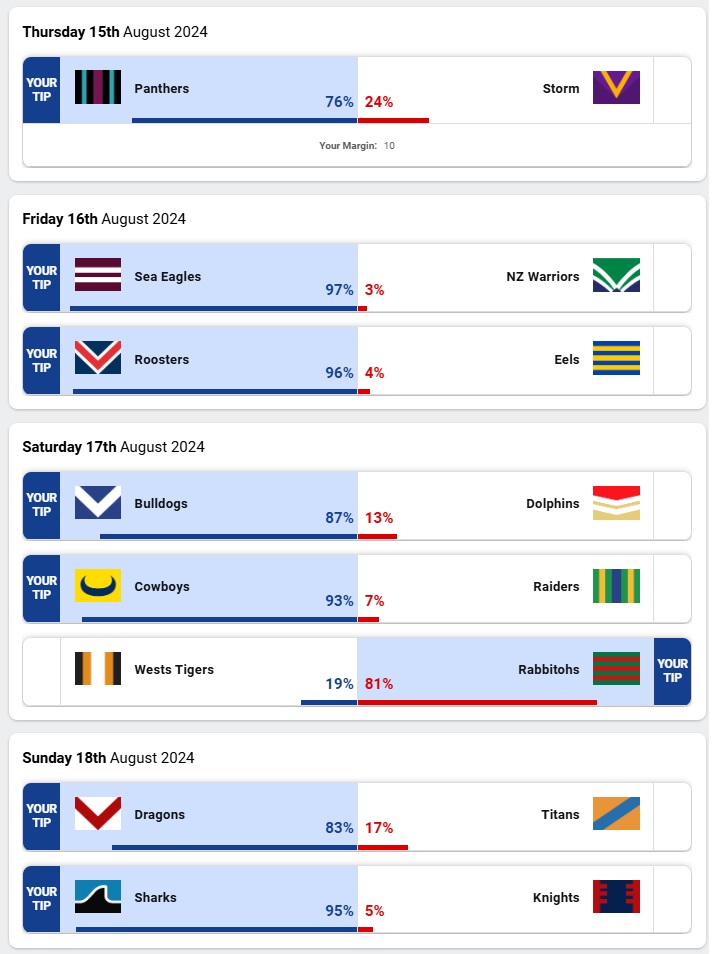
Task: Select the Knights team logo
Action: pos(616,897)
